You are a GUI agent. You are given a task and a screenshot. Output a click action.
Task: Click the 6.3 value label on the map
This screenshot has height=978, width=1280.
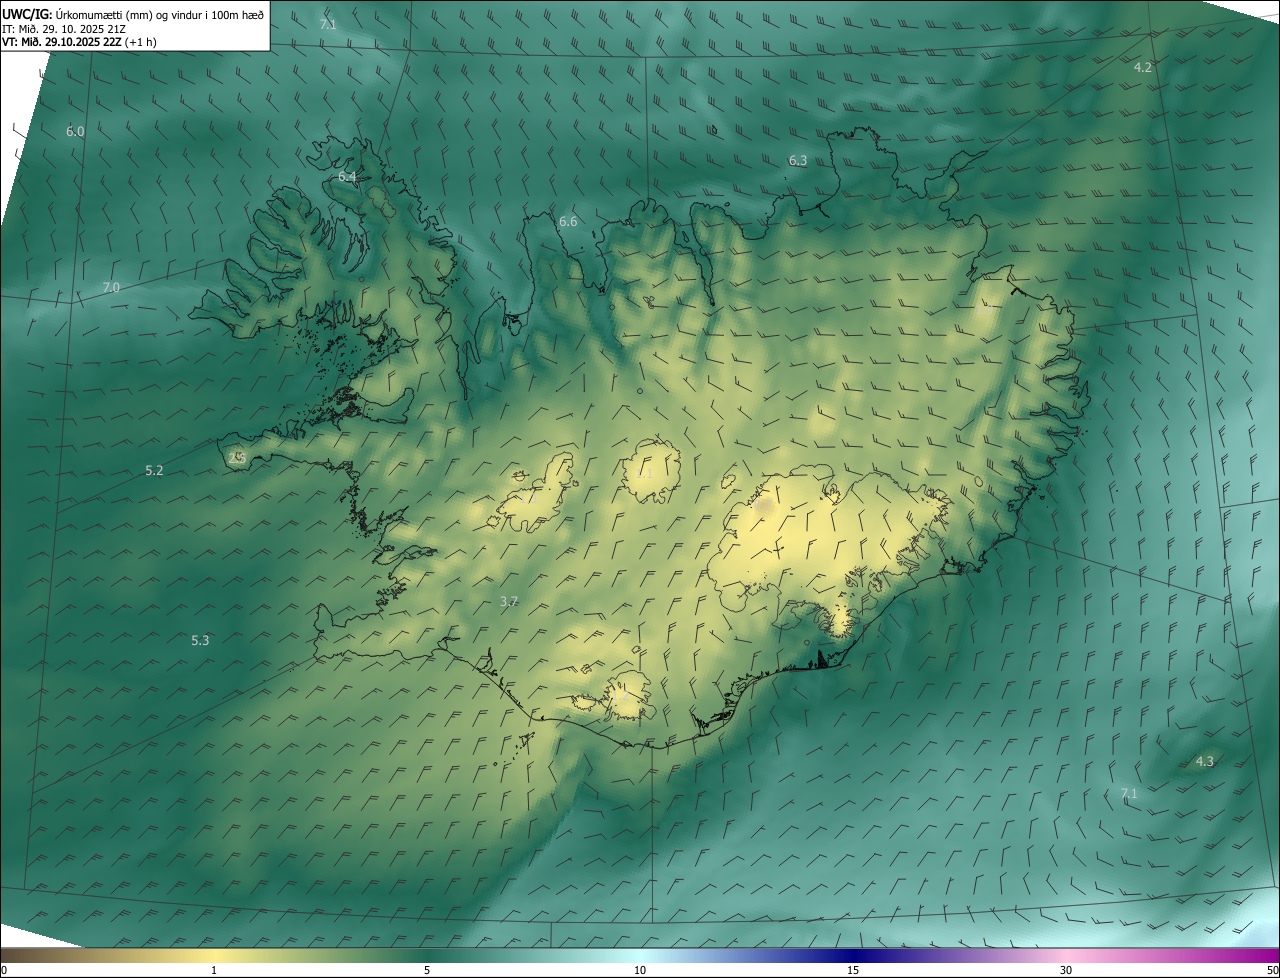click(797, 160)
